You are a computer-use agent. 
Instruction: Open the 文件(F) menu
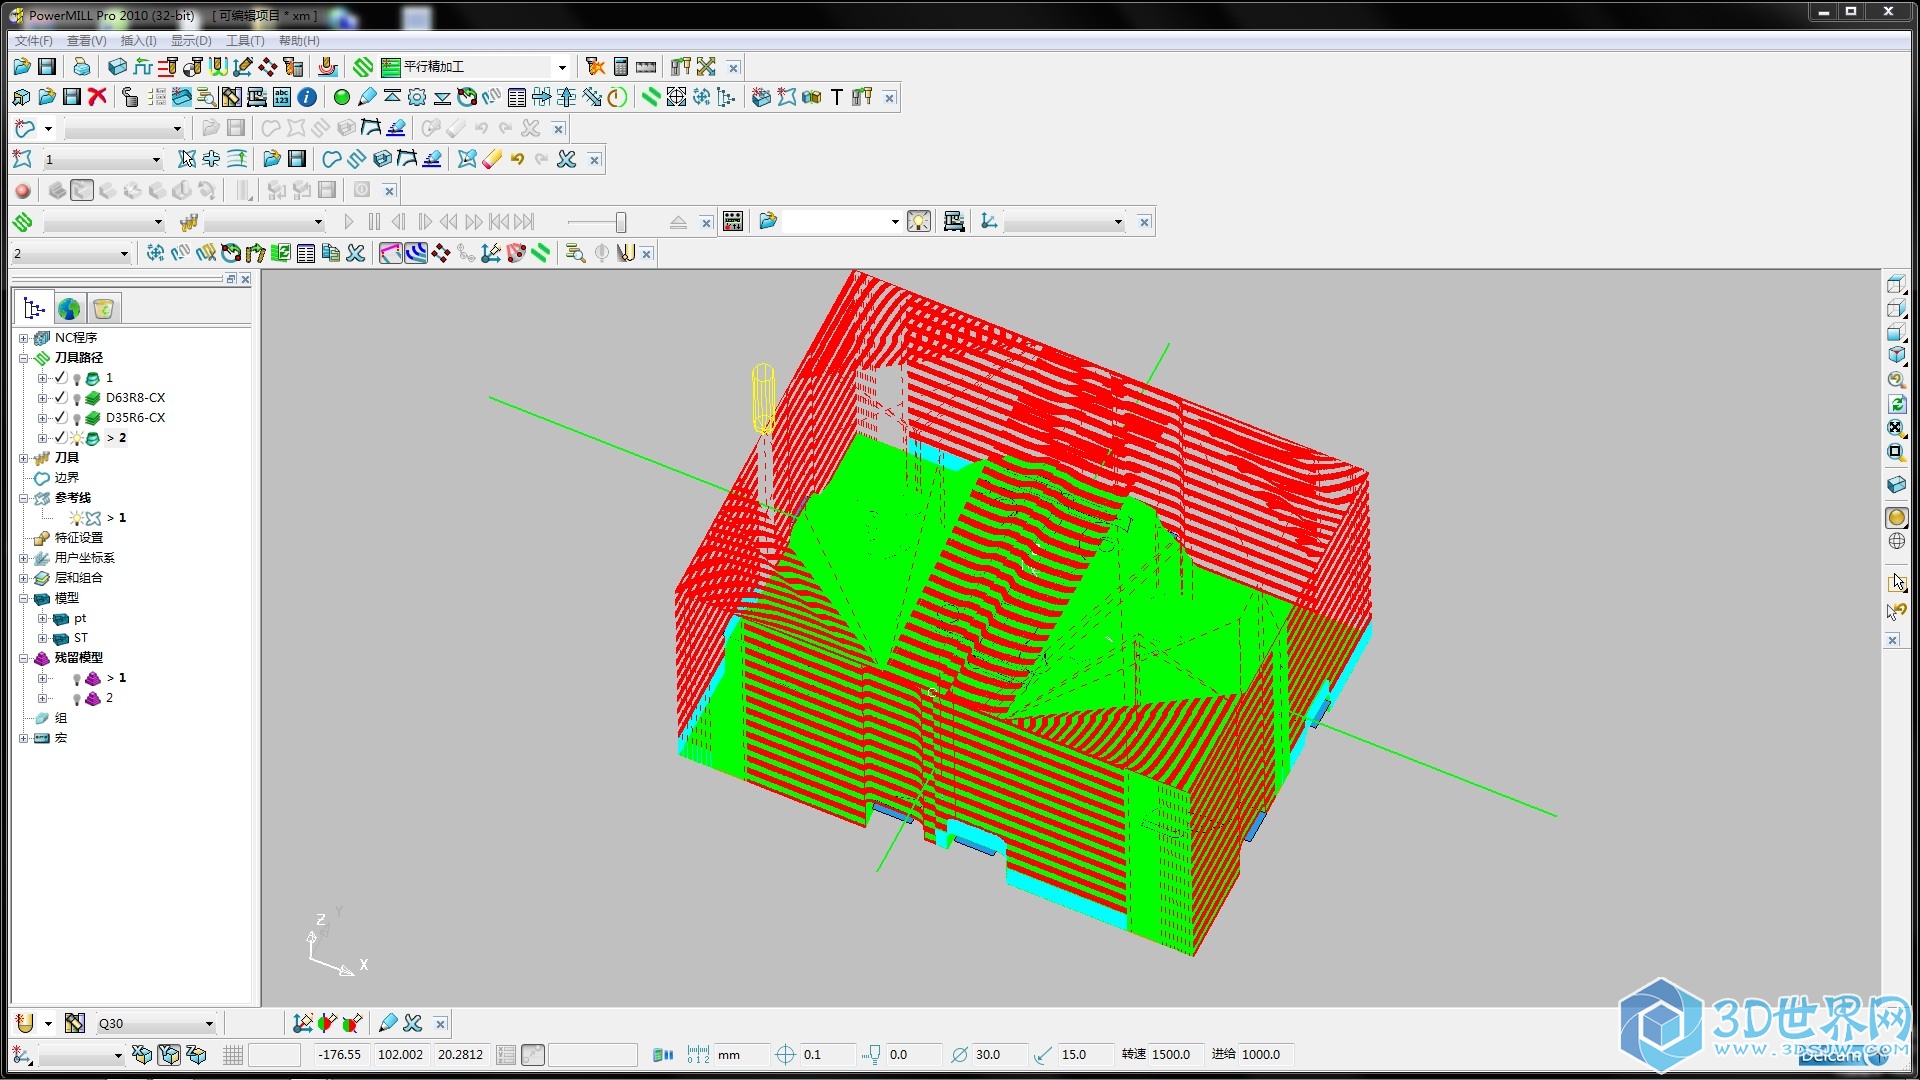[x=33, y=41]
